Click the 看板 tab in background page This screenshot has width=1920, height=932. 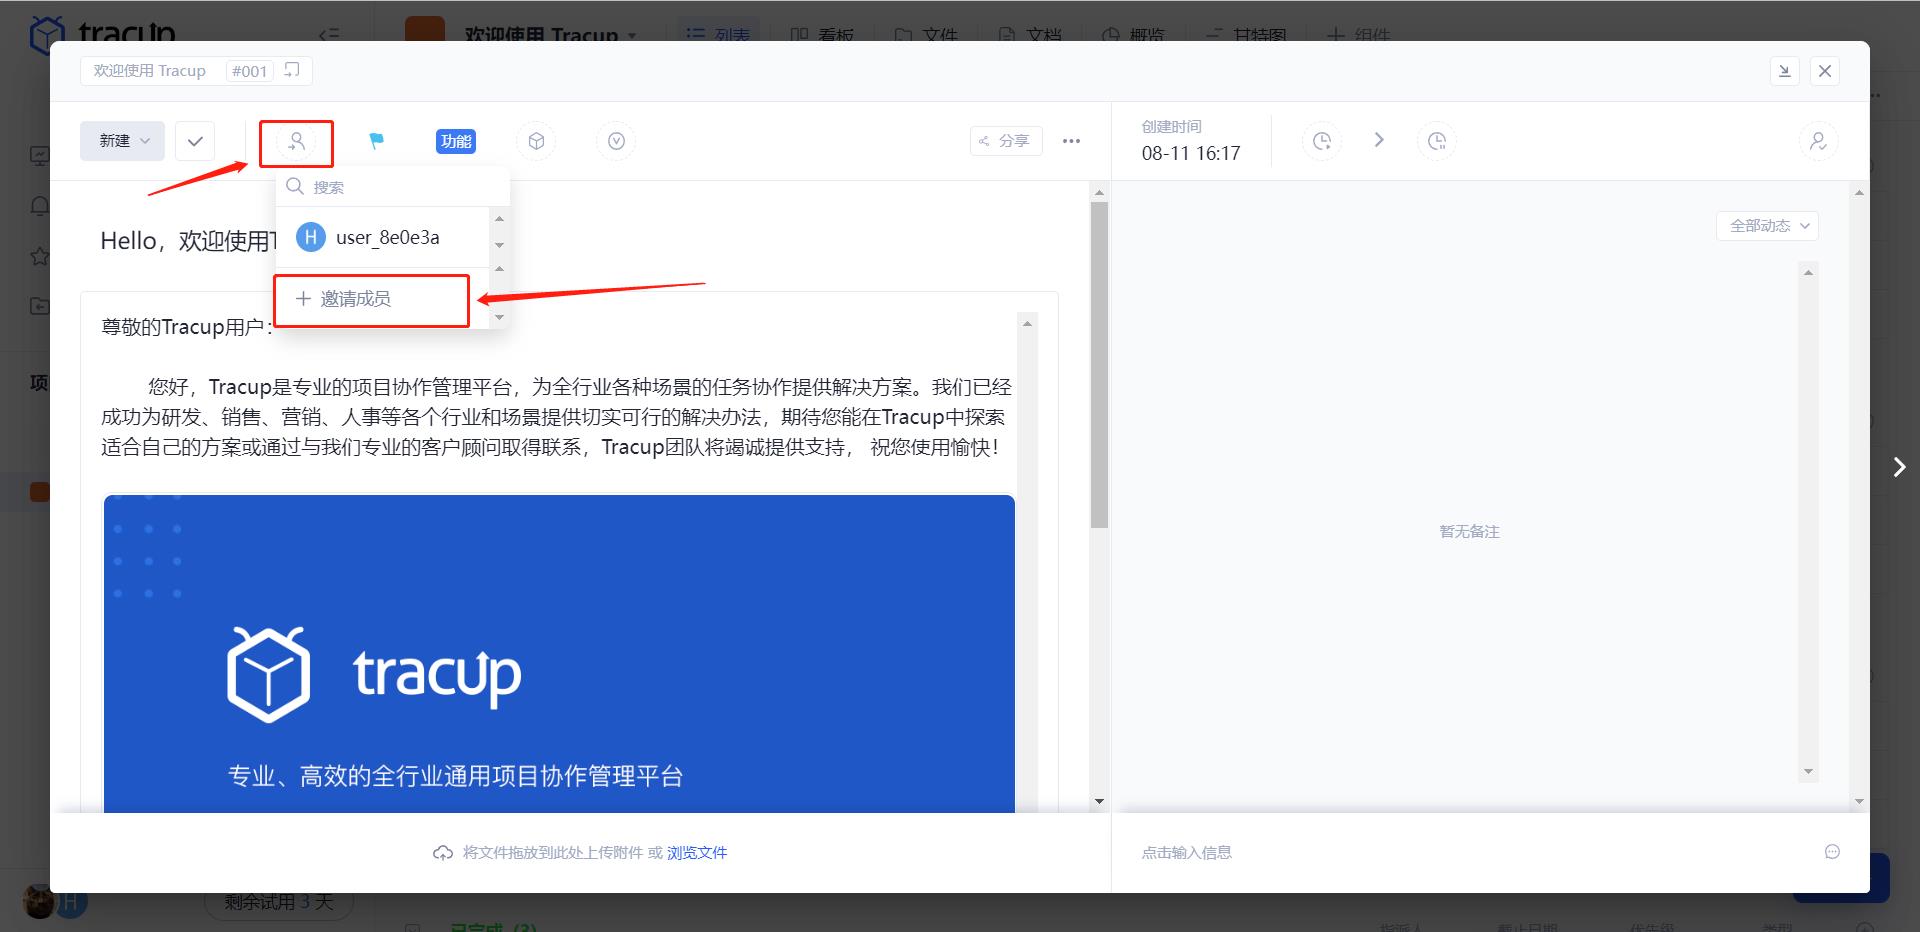tap(823, 35)
